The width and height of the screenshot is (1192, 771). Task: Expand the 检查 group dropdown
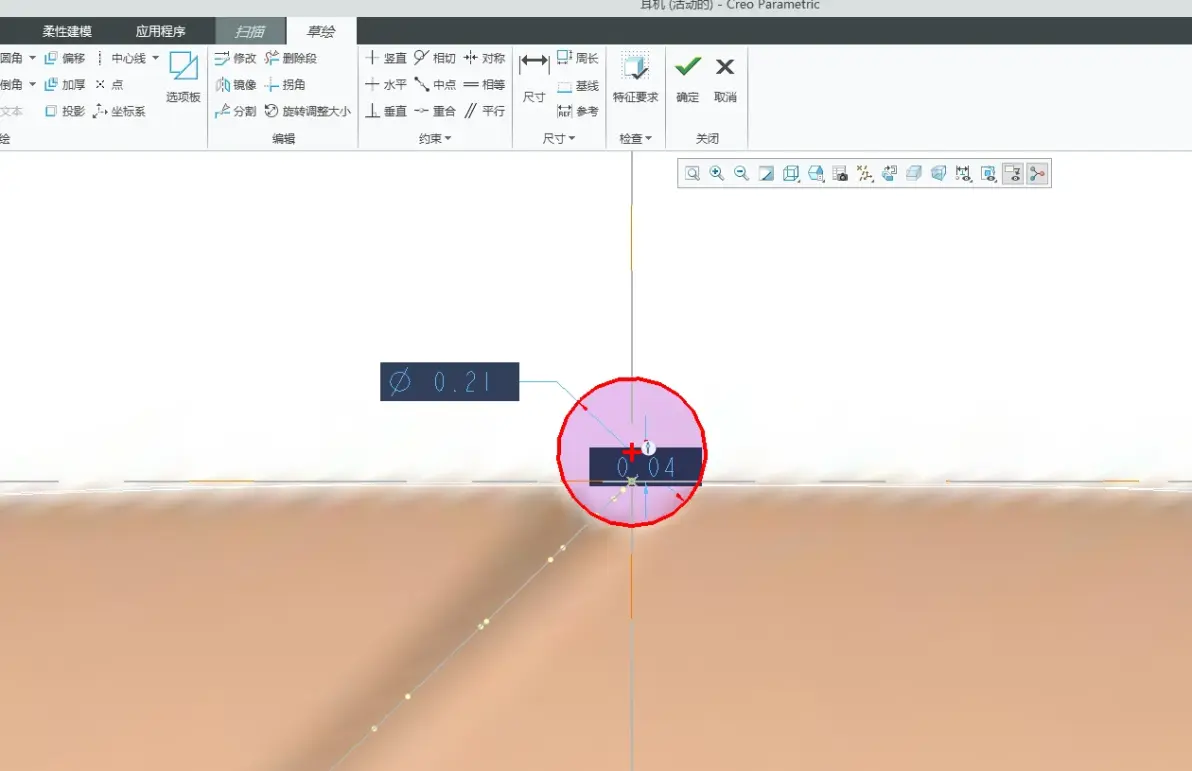click(x=636, y=138)
